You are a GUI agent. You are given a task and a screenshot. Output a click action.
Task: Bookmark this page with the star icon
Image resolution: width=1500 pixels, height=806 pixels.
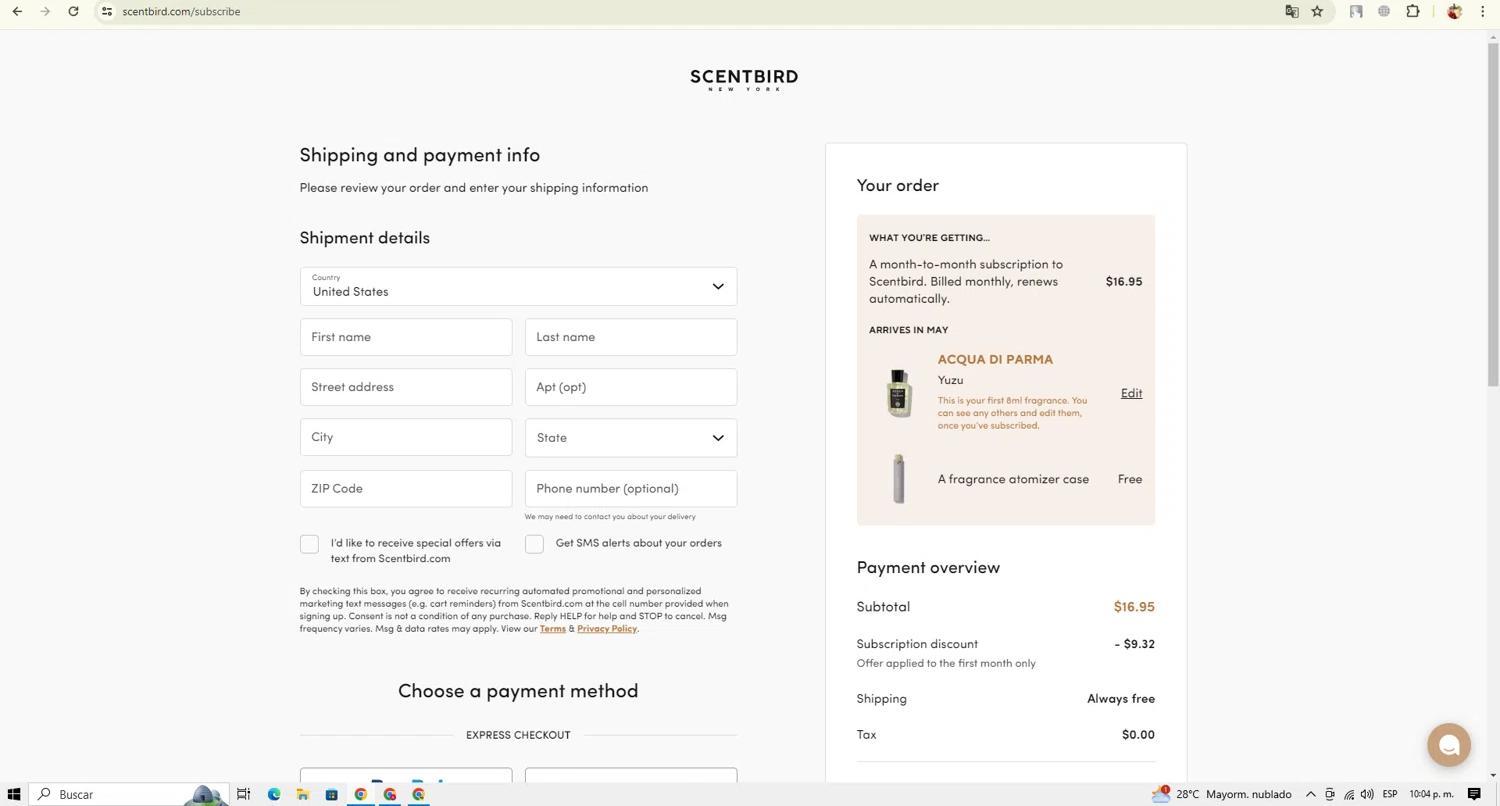click(x=1317, y=11)
